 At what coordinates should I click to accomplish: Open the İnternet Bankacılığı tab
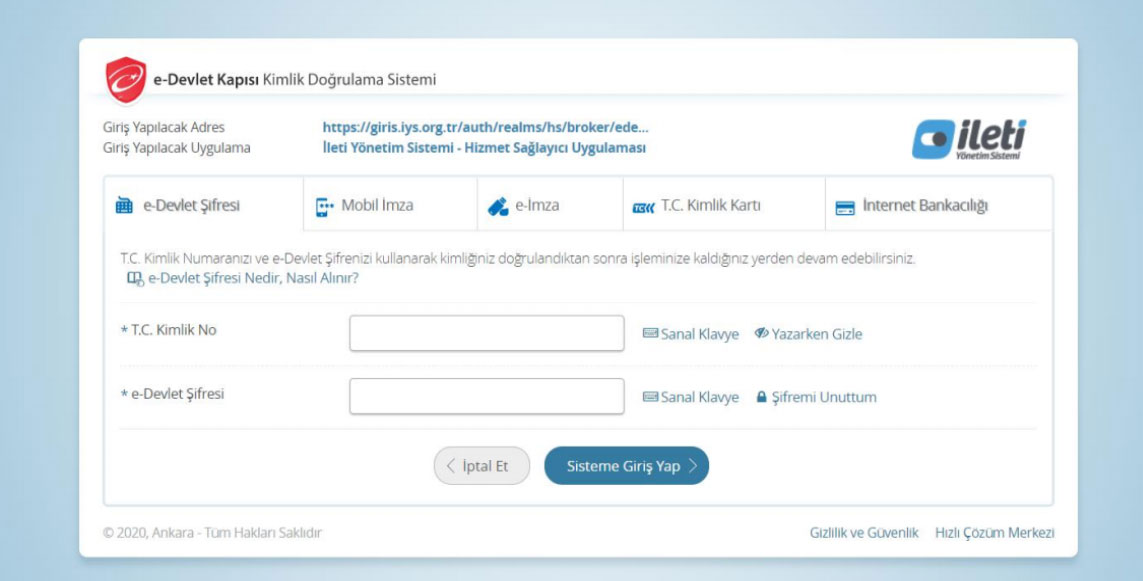coord(939,205)
